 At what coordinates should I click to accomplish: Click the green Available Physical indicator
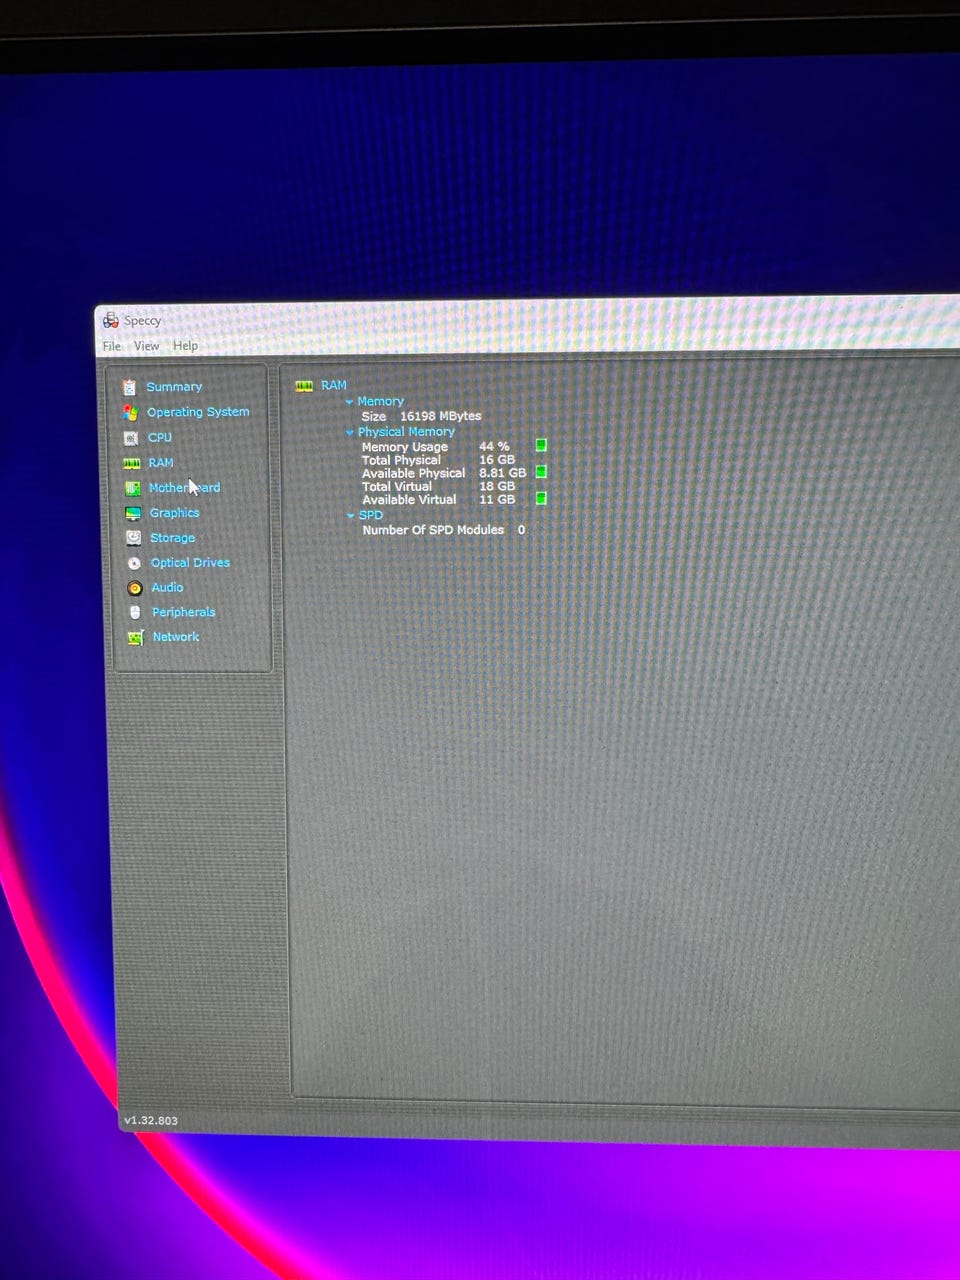coord(541,471)
